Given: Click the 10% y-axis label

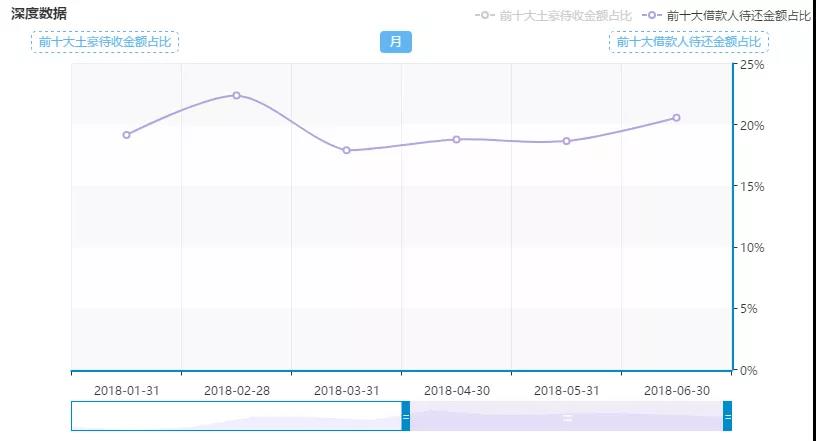Looking at the screenshot, I should 752,248.
